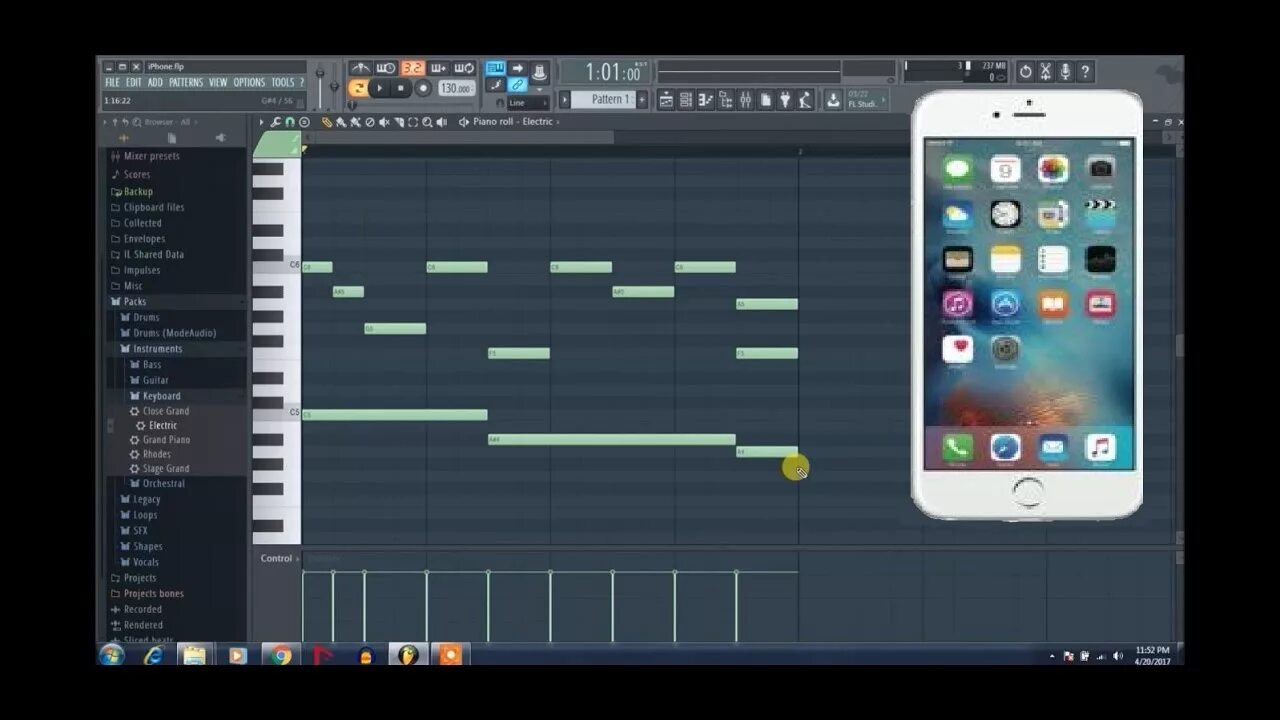Select the piano roll playback speaker tool
Viewport: 1280px width, 720px height.
[x=442, y=122]
